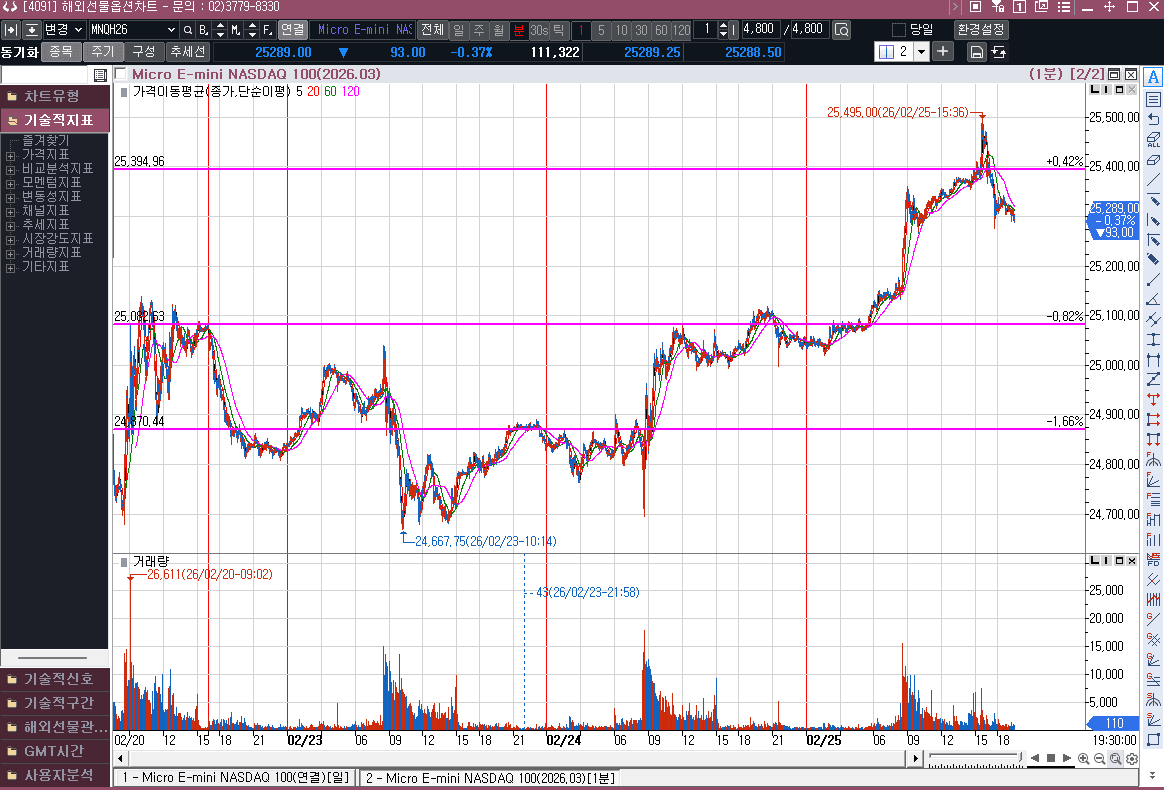Switch to the NASDAQ 100(연결)[일] tab

coord(234,777)
